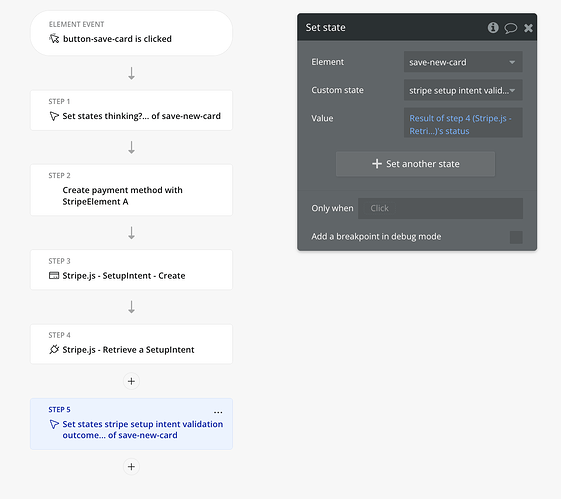This screenshot has width=561, height=499.
Task: Select Step 2 Create payment method with StripeElement A
Action: [x=131, y=190]
